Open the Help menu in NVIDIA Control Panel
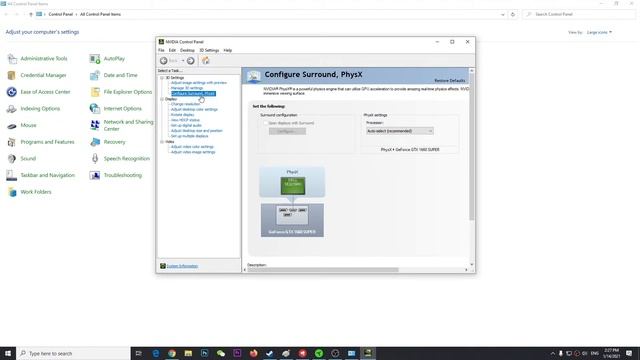 (228, 50)
